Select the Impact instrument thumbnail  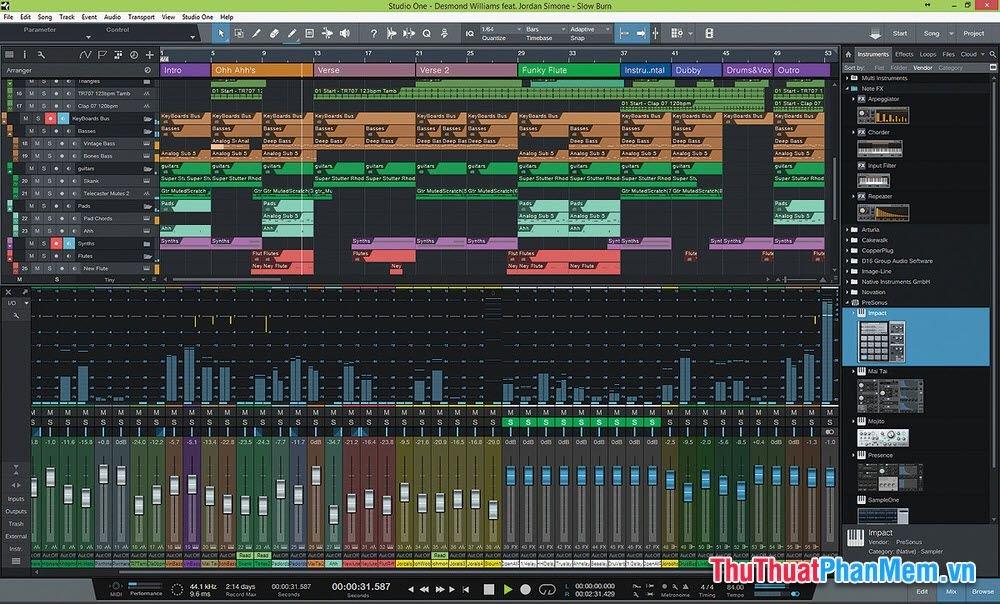pyautogui.click(x=882, y=341)
